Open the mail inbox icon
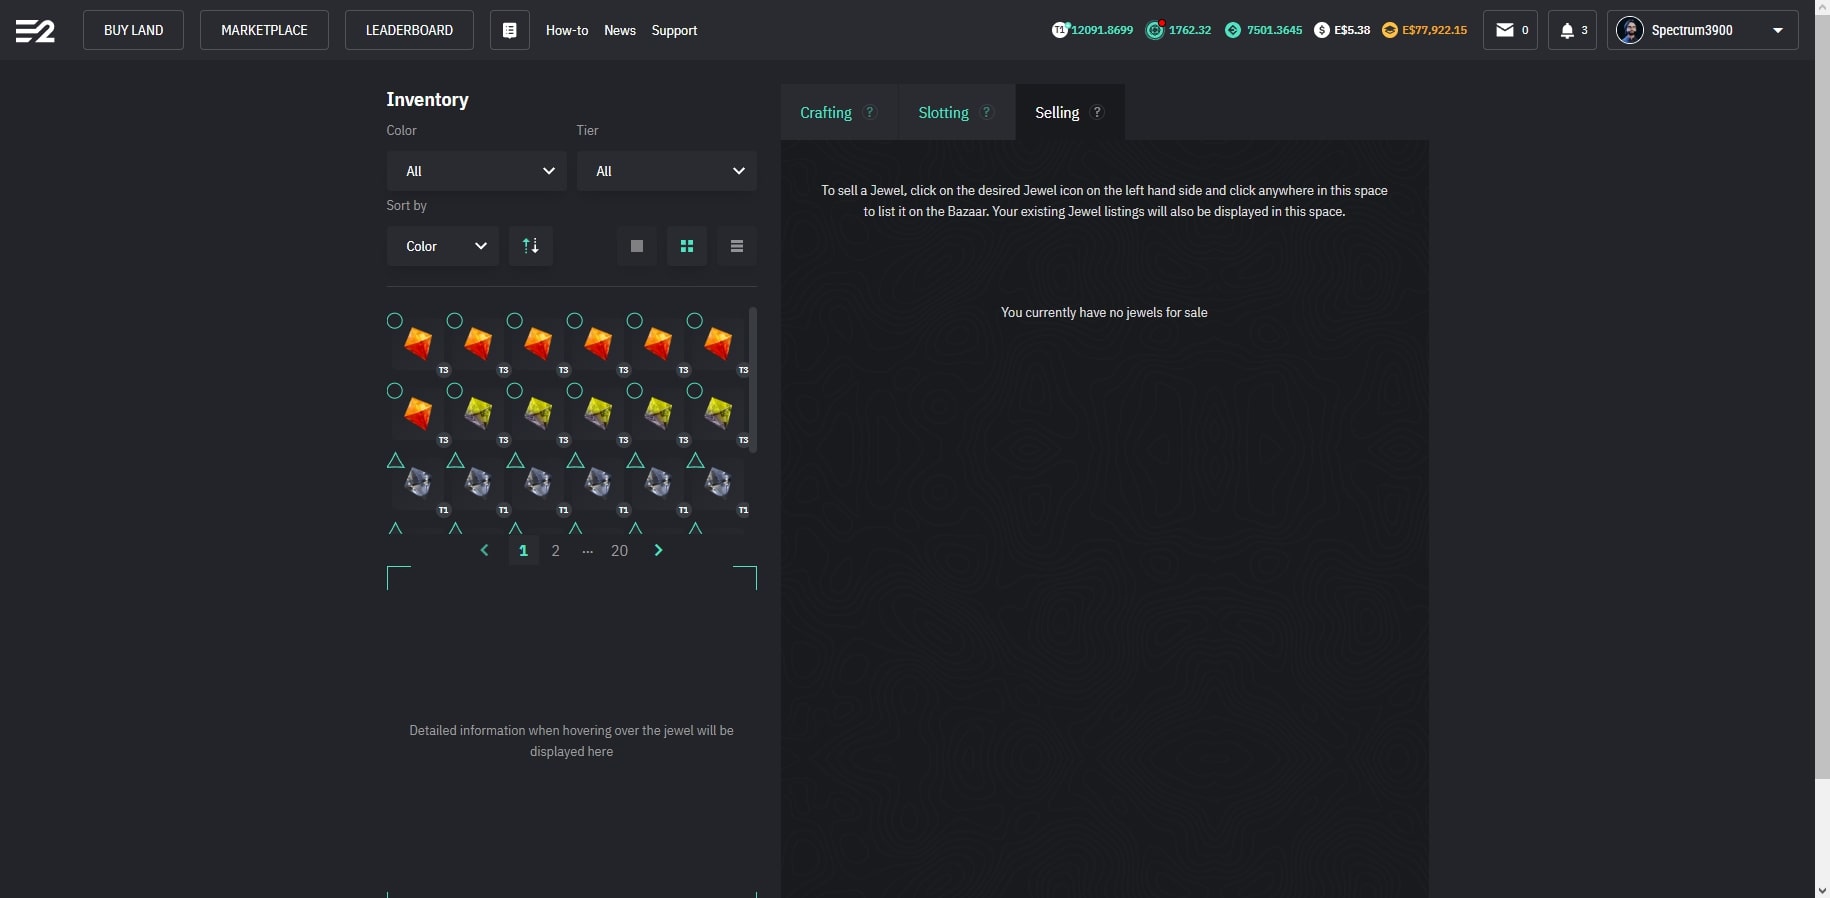Screen dimensions: 1830x898 1510,30
